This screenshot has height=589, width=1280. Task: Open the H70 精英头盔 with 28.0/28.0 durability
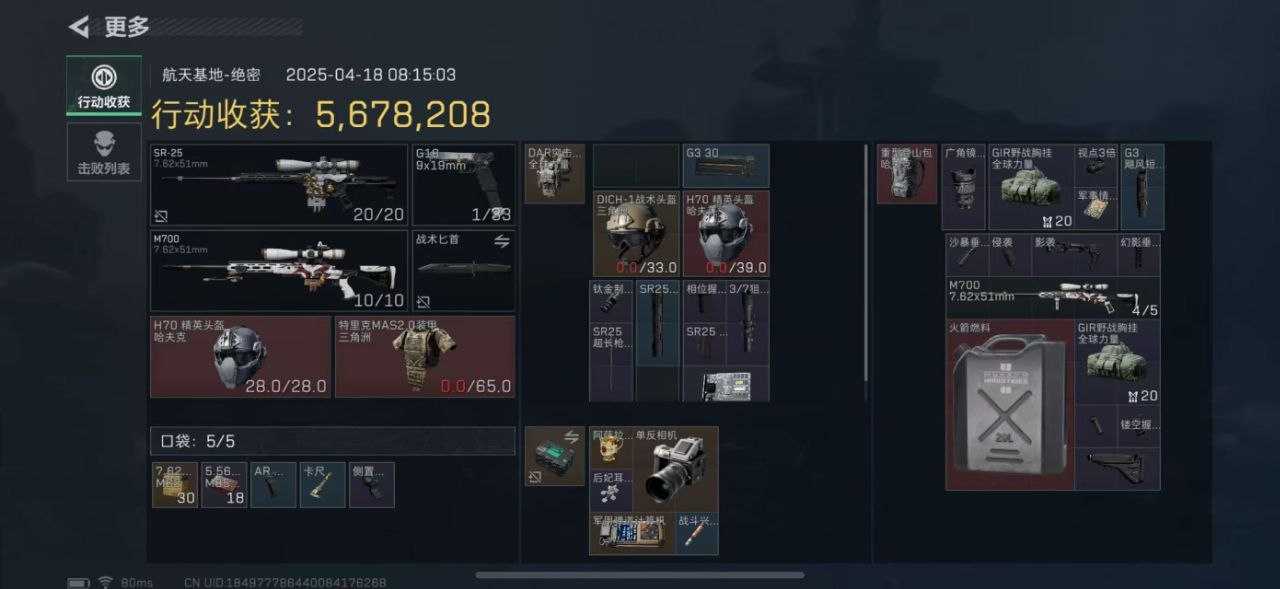tap(240, 357)
